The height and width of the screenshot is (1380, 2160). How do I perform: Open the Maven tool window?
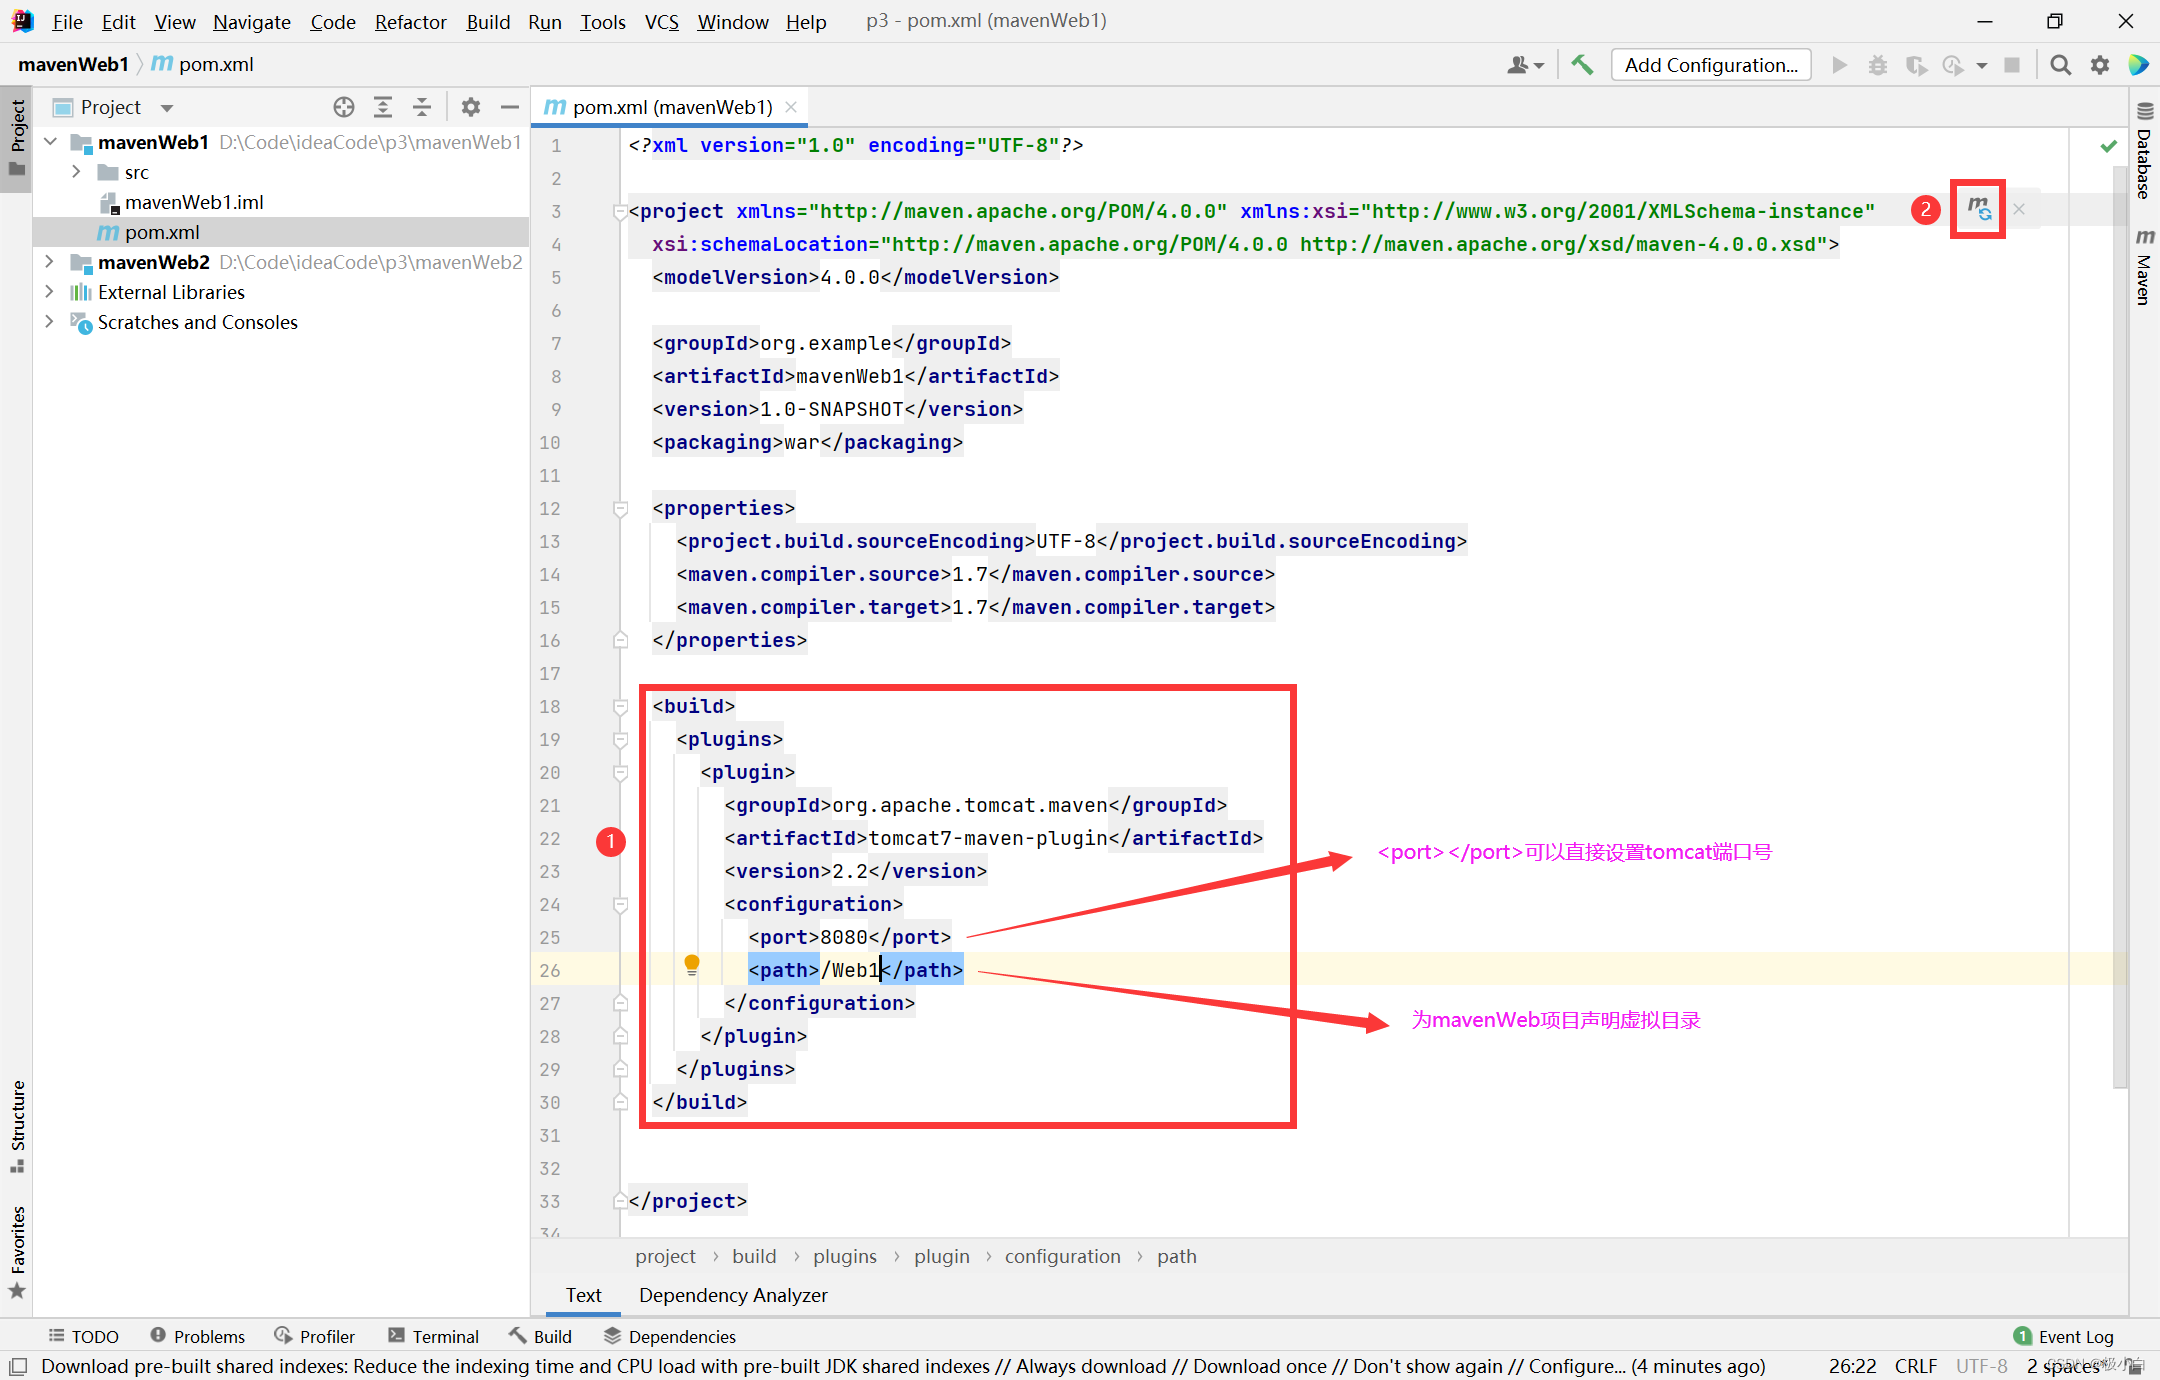coord(2145,266)
